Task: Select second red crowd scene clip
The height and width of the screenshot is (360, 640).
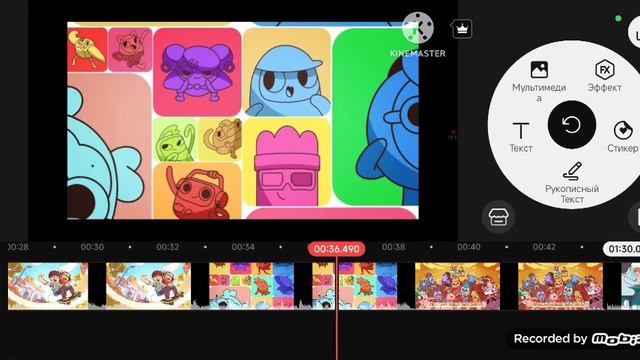Action: (560, 286)
